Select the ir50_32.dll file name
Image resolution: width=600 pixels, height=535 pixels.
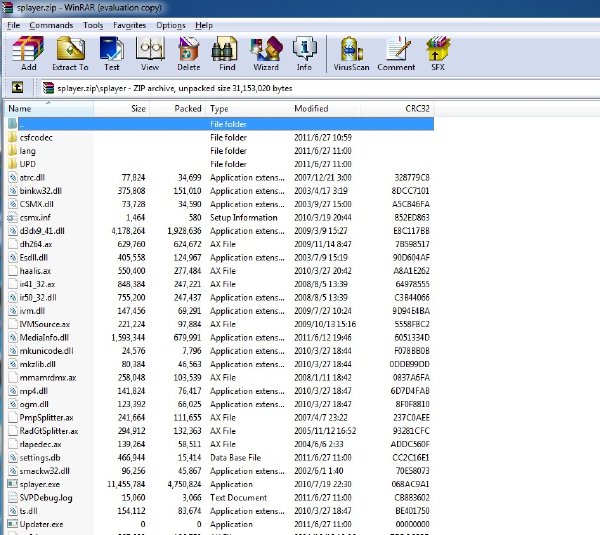coord(38,297)
